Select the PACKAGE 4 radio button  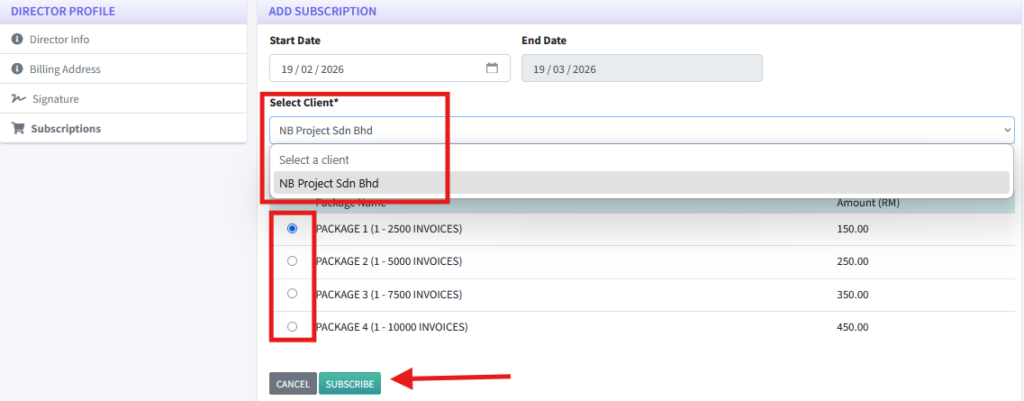292,327
